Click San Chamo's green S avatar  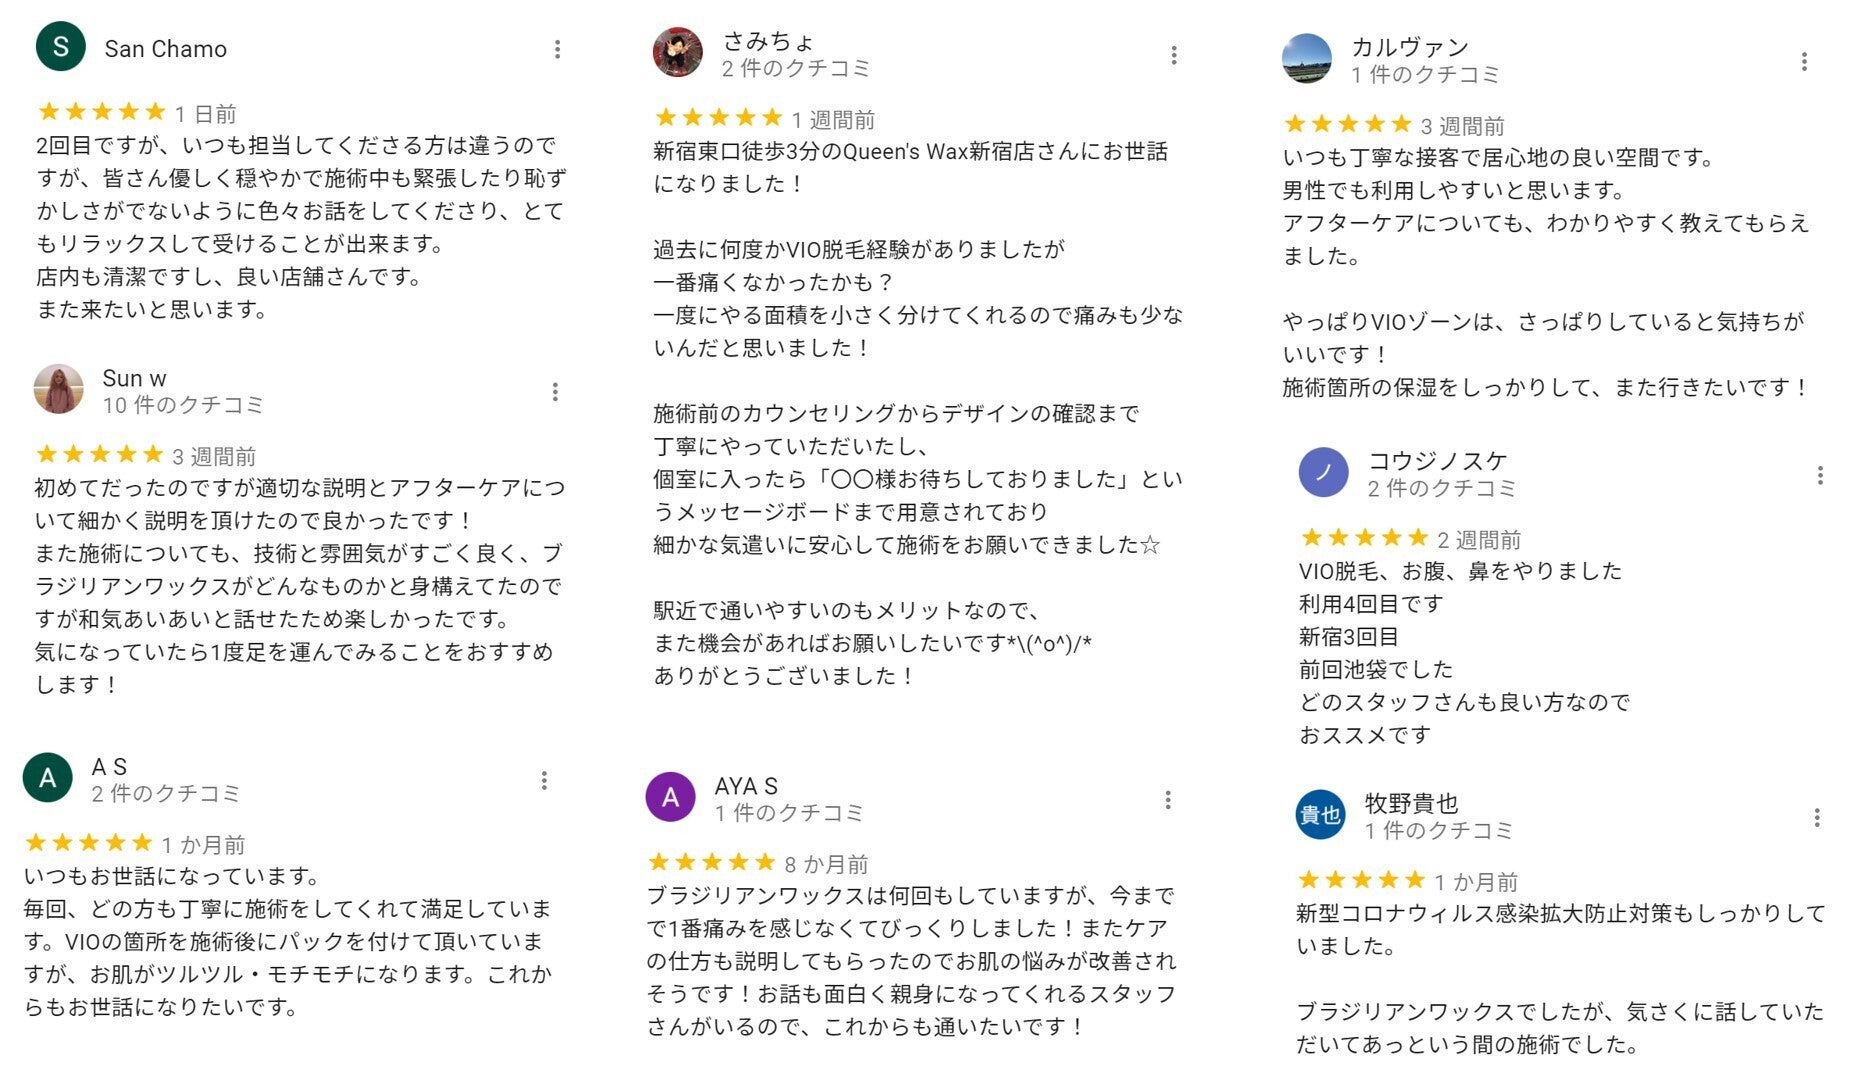(61, 47)
